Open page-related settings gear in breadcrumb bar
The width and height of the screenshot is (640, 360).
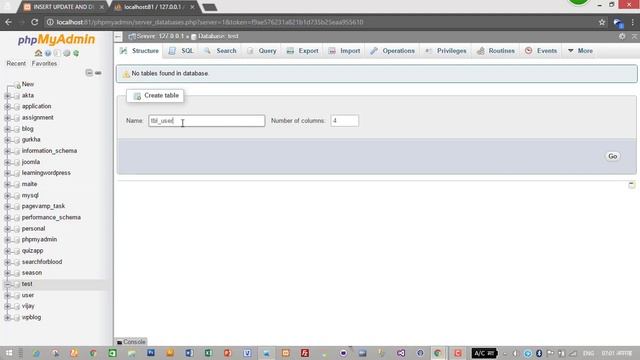click(x=622, y=36)
